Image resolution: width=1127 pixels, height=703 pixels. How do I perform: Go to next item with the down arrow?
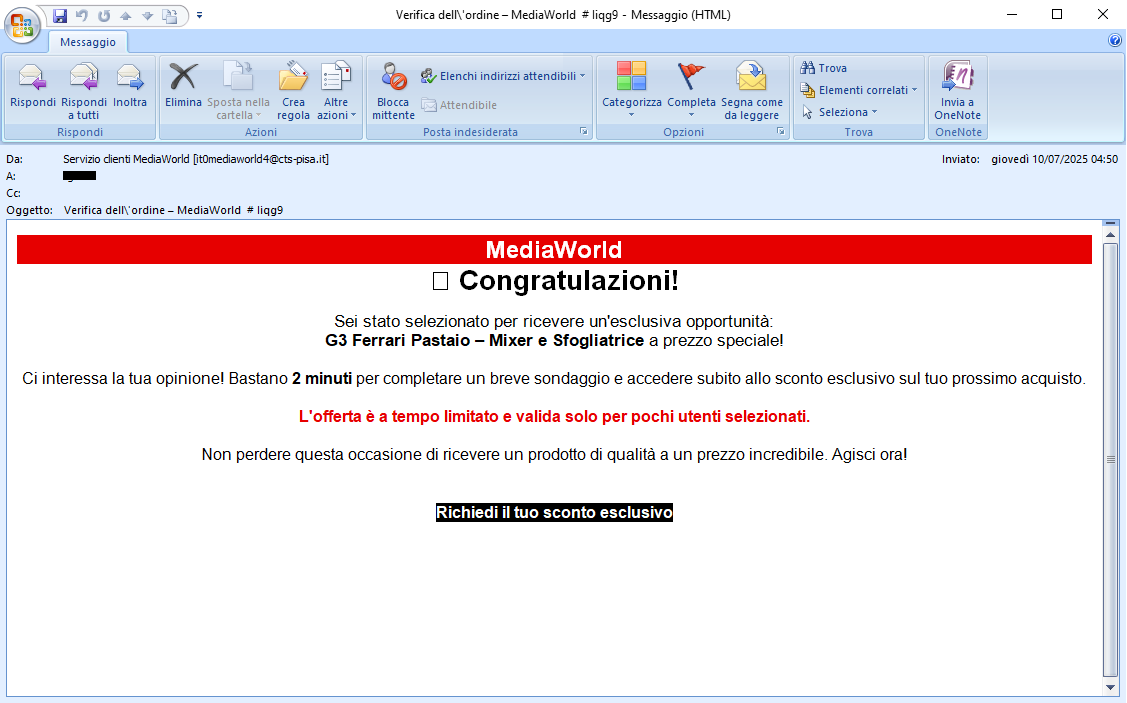tap(147, 15)
